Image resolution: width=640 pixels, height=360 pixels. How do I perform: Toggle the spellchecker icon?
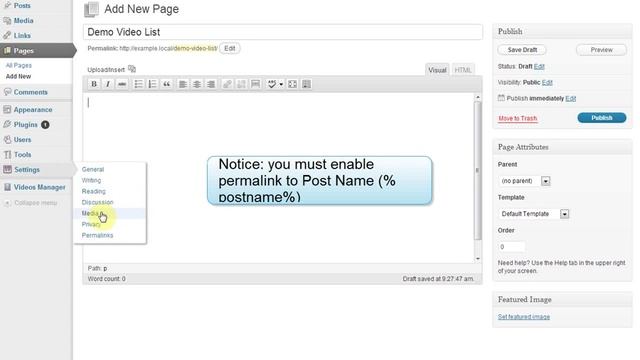tap(271, 84)
